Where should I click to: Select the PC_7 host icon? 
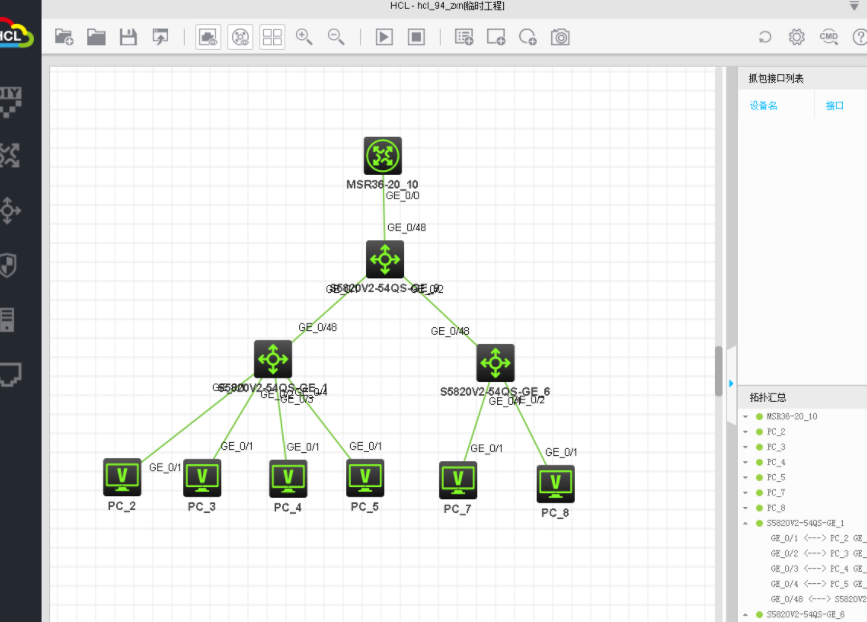[458, 480]
